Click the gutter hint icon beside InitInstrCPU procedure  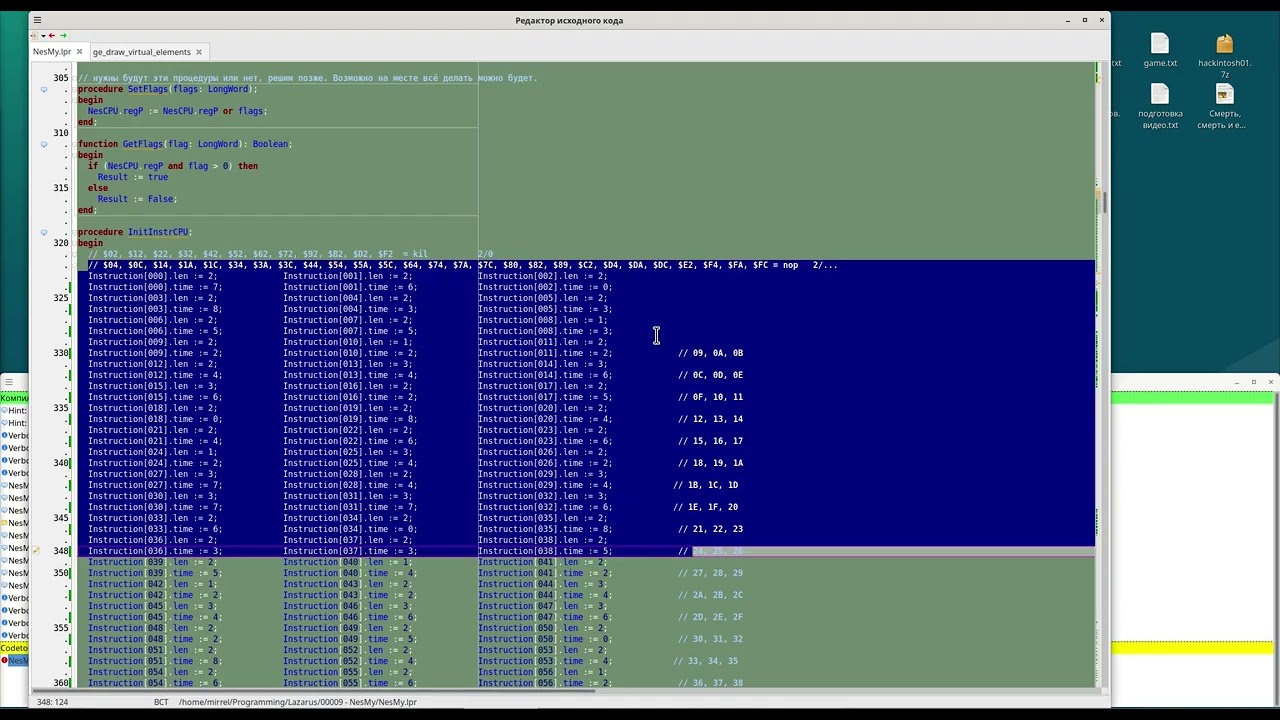43,232
